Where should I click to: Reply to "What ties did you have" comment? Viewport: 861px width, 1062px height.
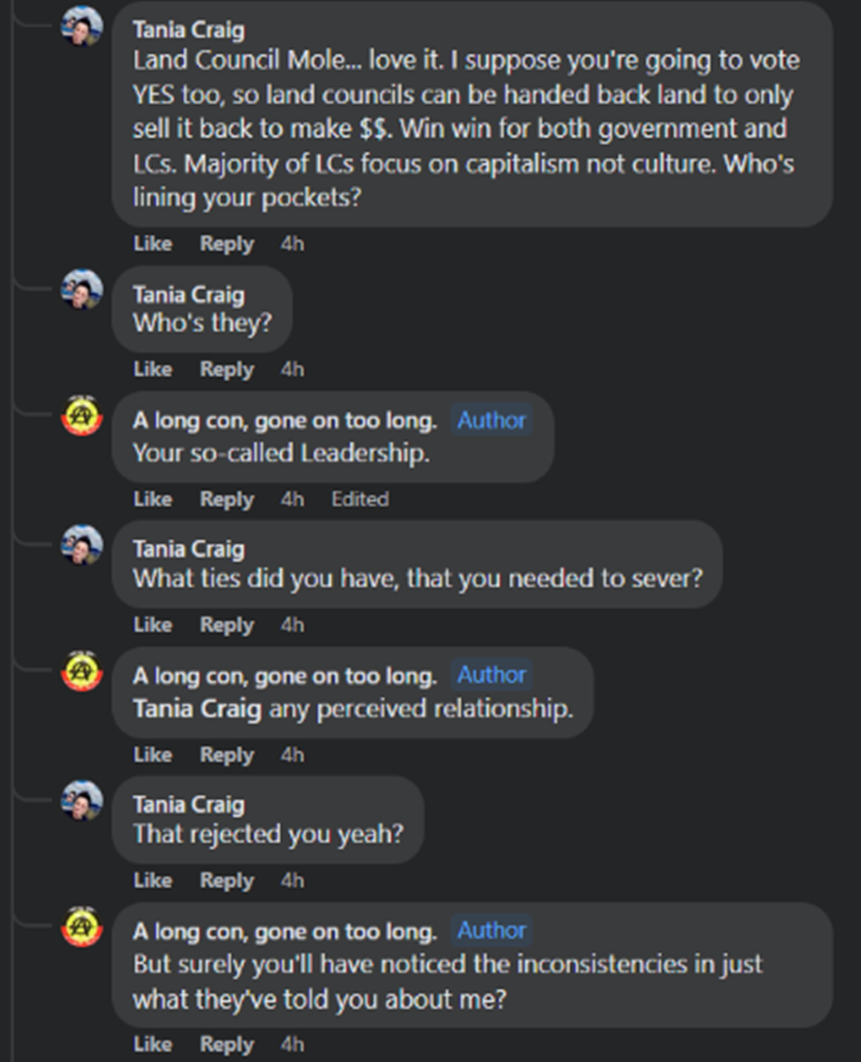(226, 624)
